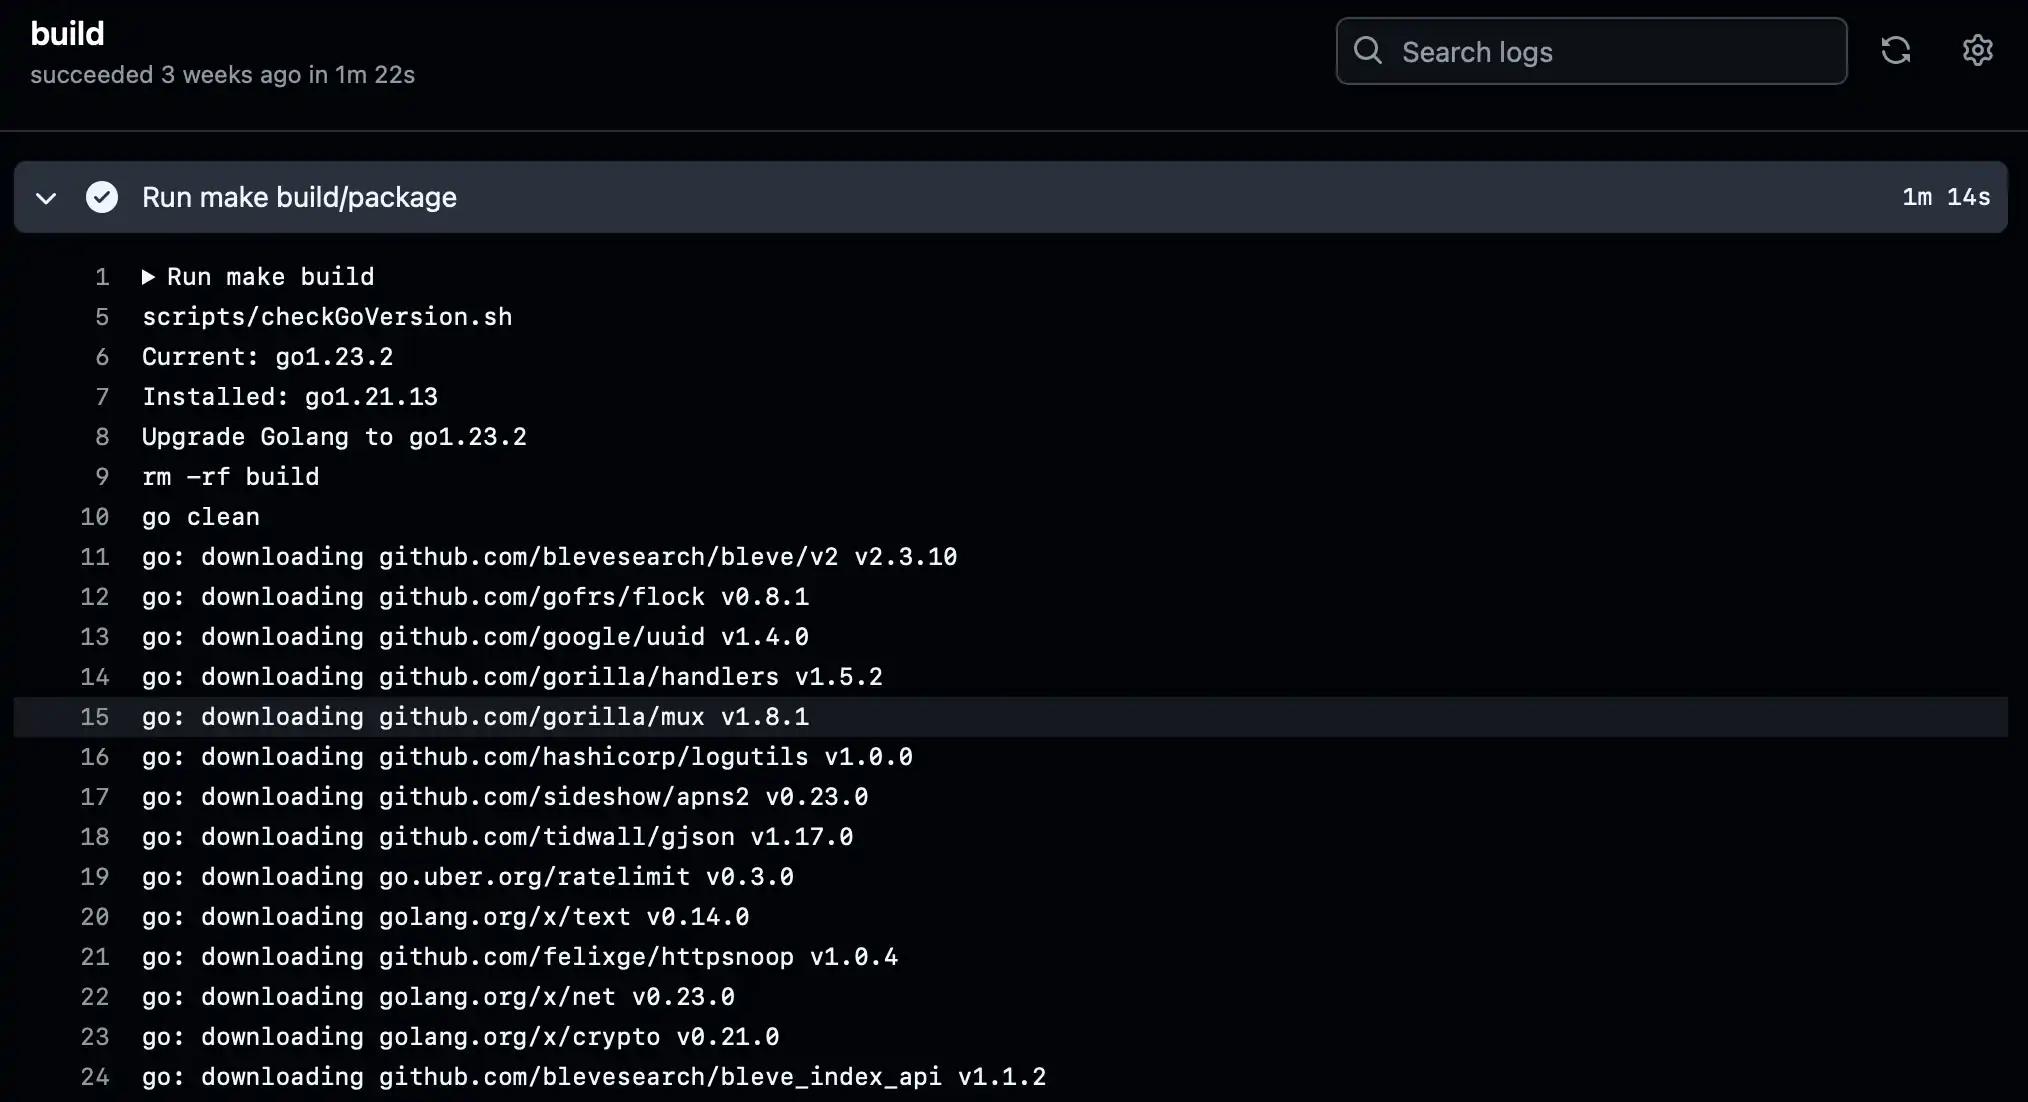Screen dimensions: 2028x1102
Task: Select the golang.org/x/crypto download line
Action: [461, 1037]
